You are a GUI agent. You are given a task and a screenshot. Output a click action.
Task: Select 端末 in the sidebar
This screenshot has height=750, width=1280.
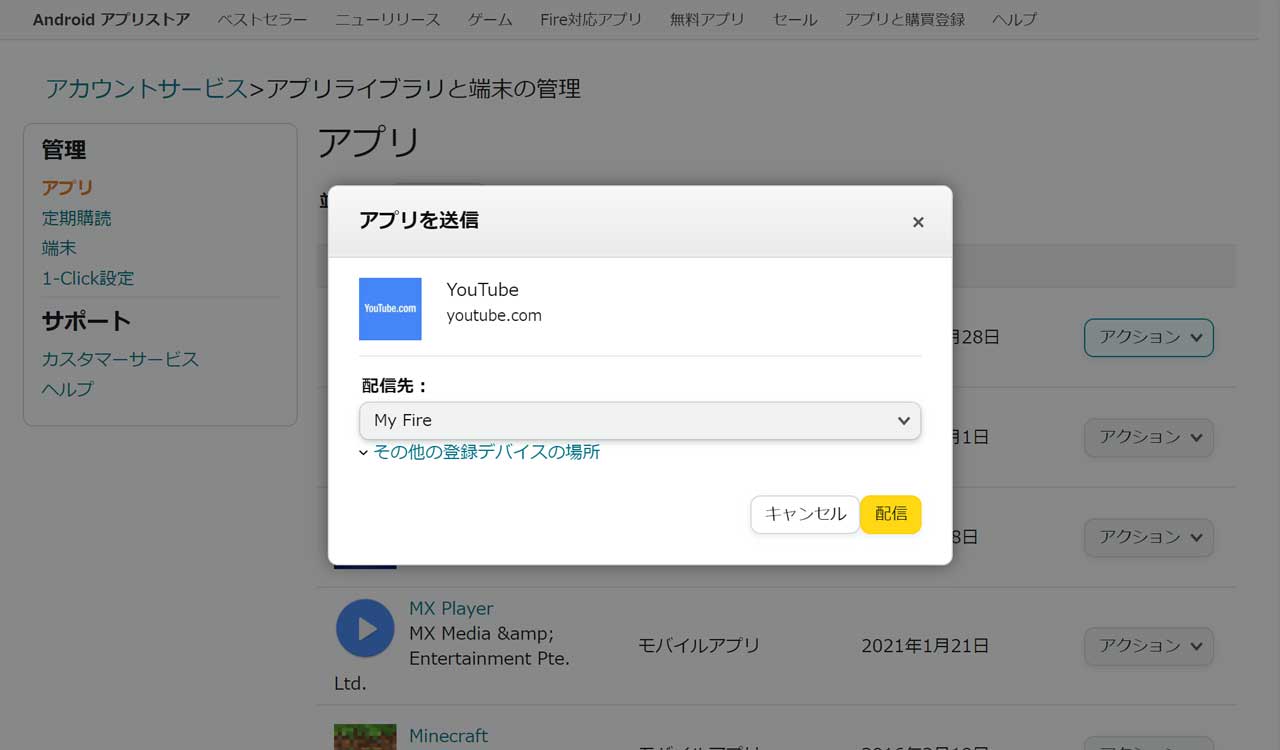(x=59, y=248)
